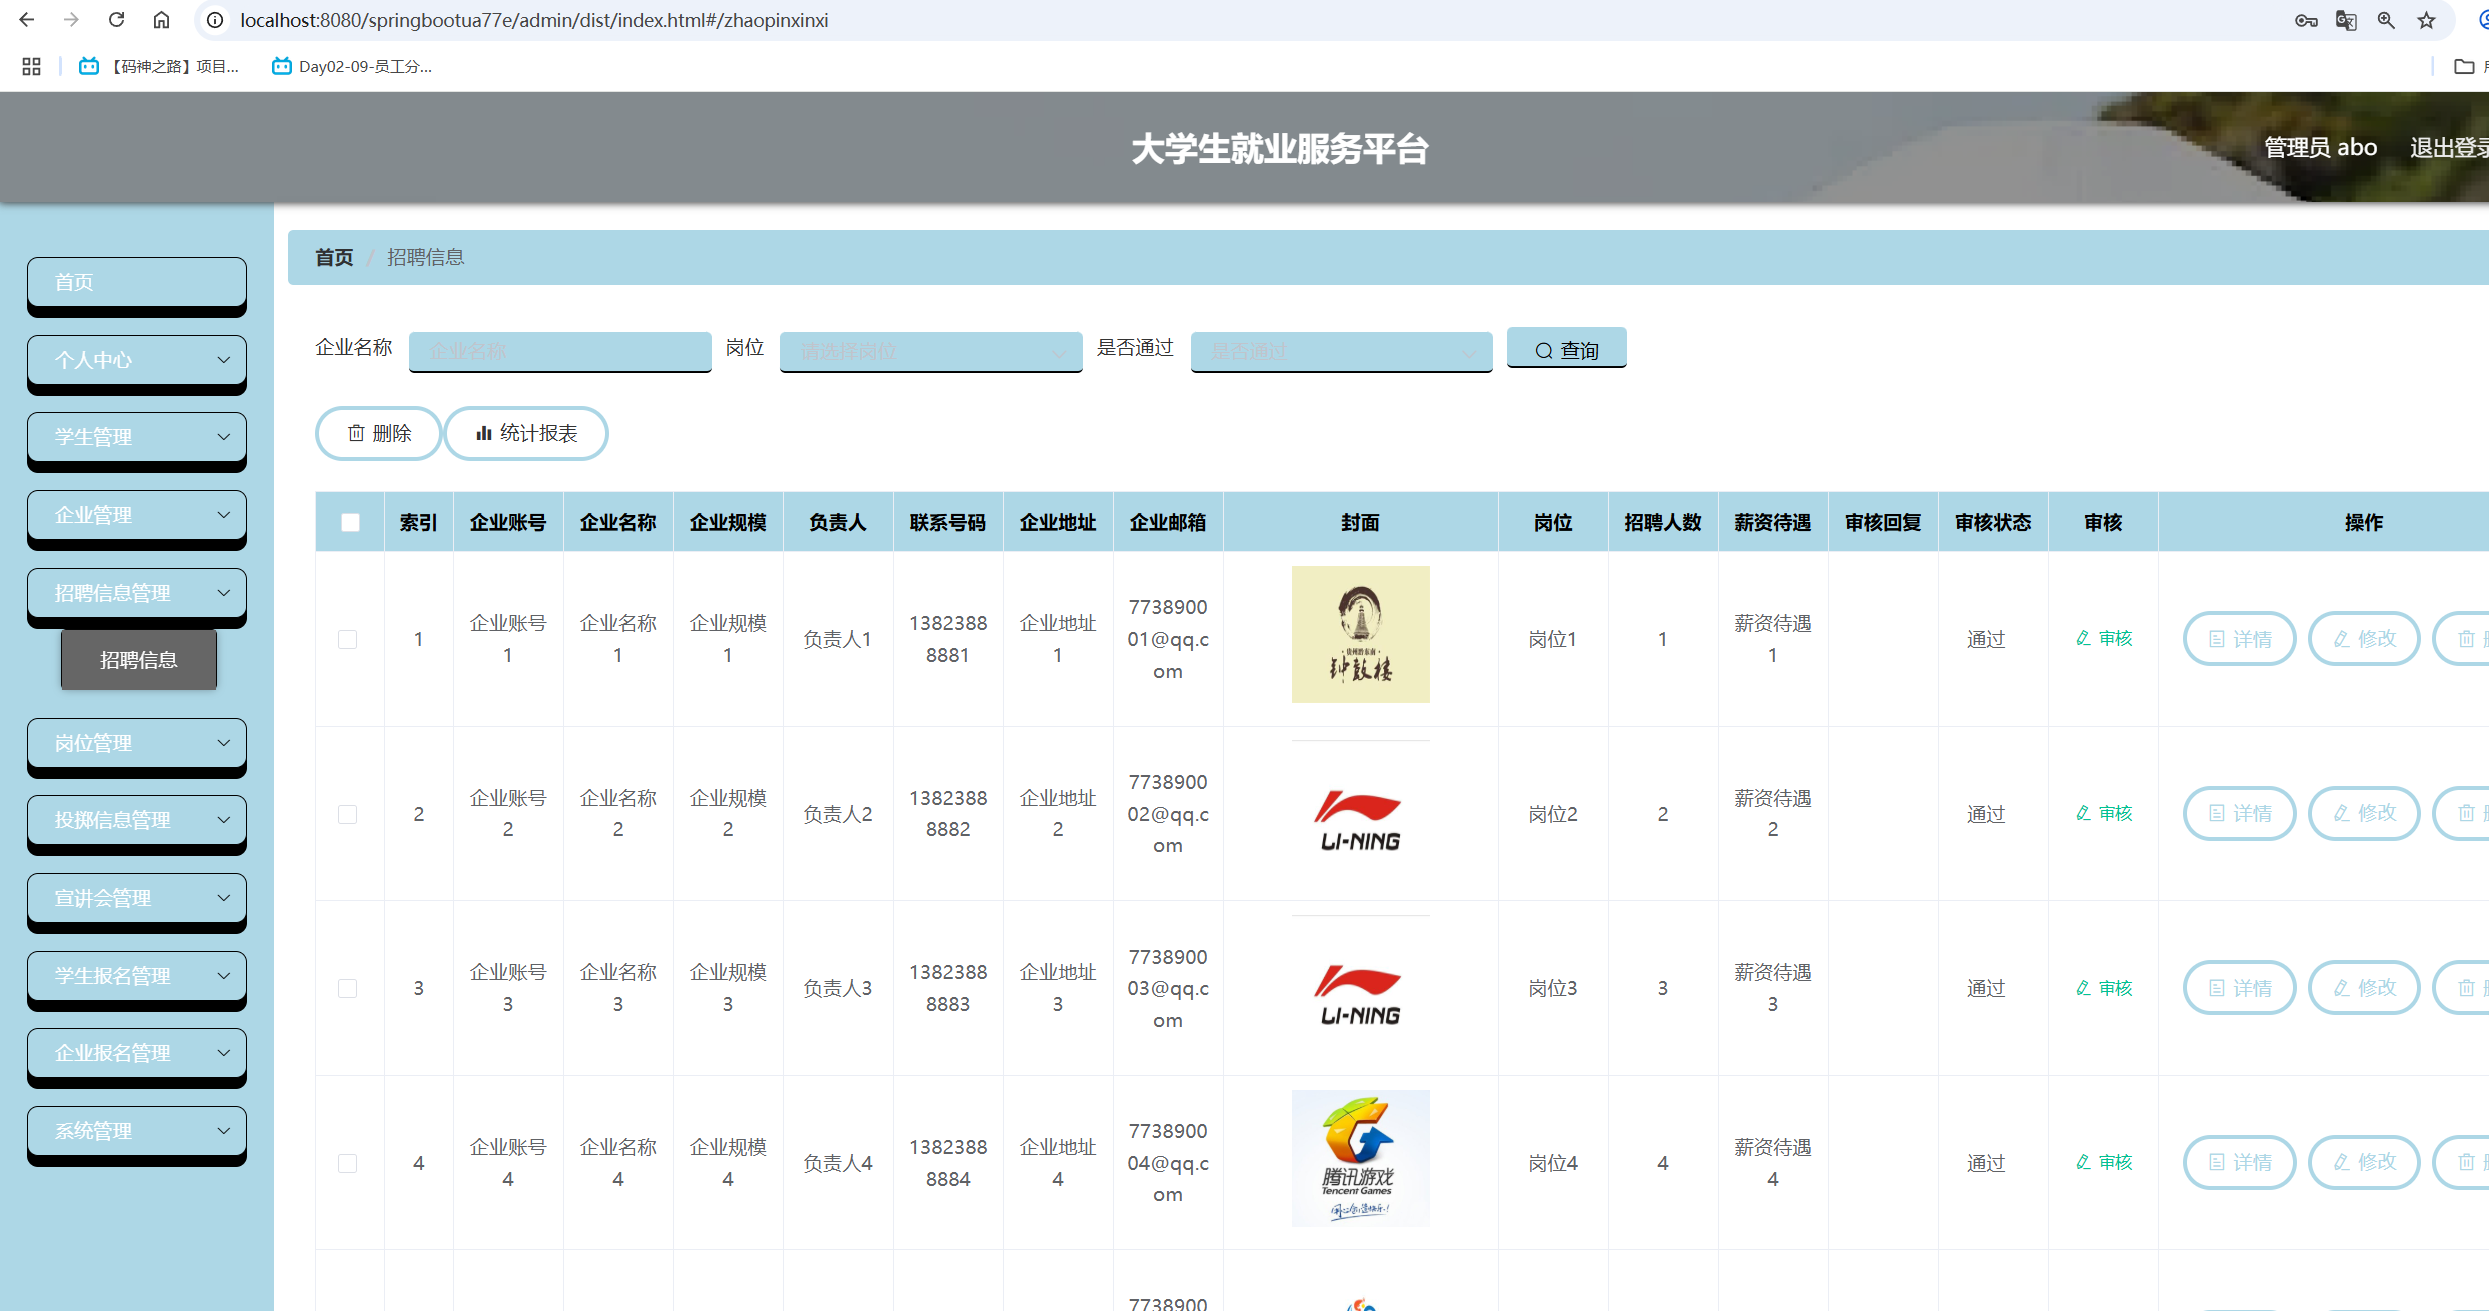Click 修改 for 岗位1 row

(2364, 638)
